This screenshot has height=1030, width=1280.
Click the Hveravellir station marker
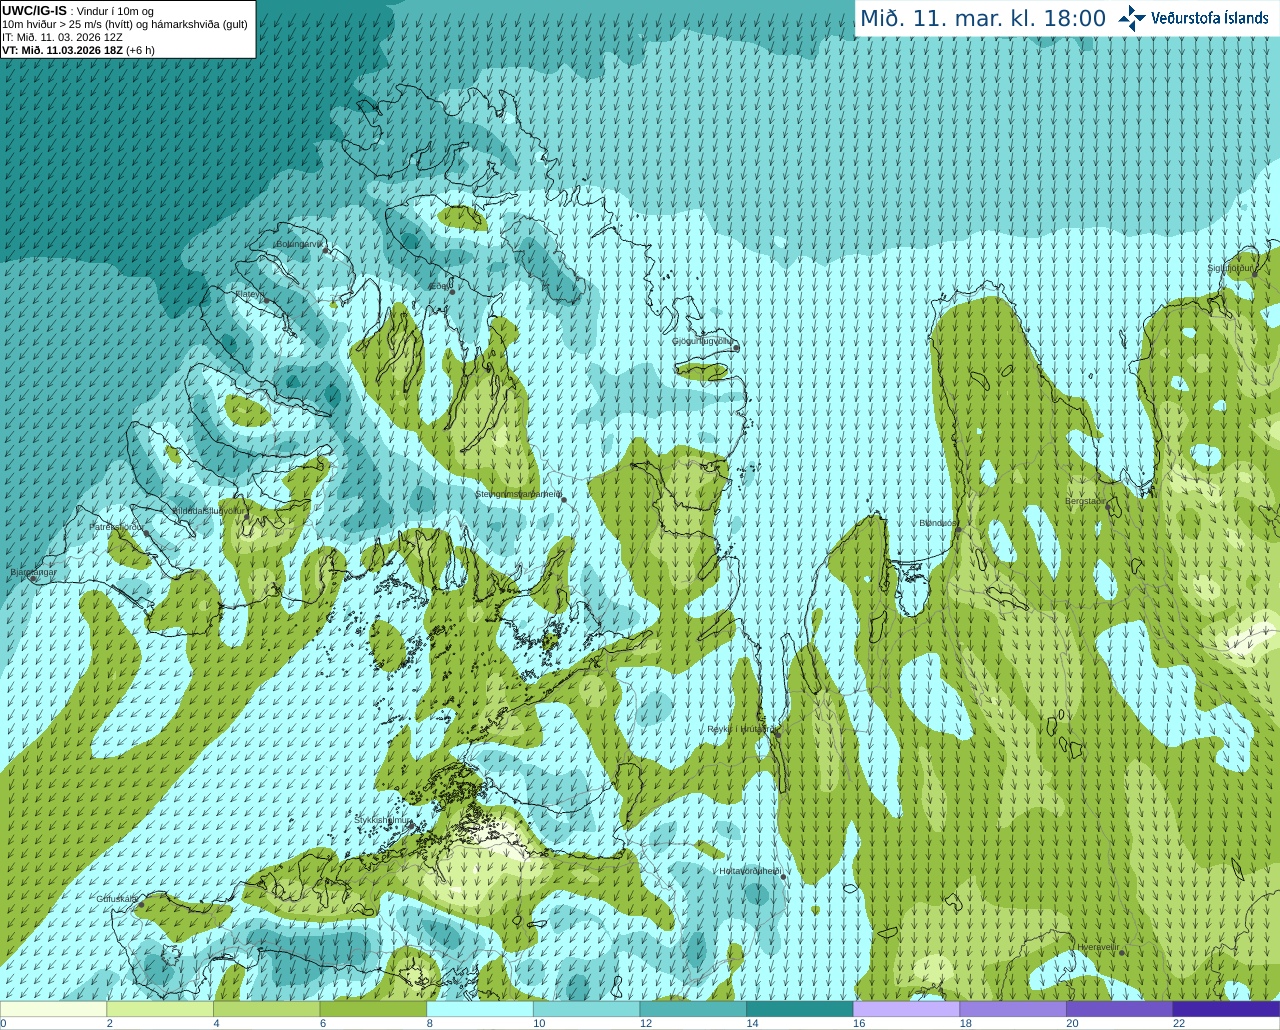click(x=1122, y=953)
